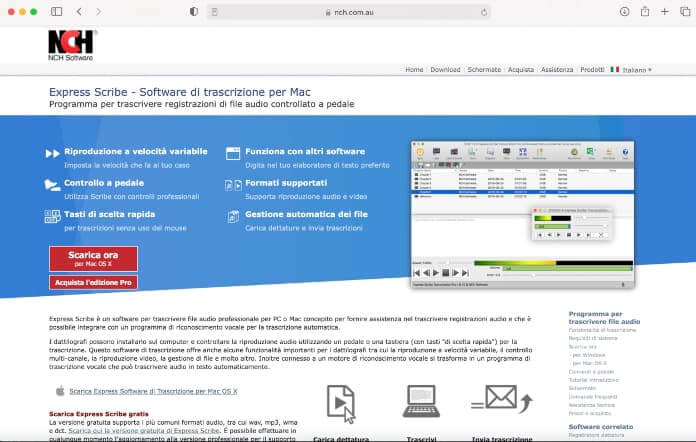696x442 pixels.
Task: Go forward with the Safari forward arrow
Action: (99, 12)
